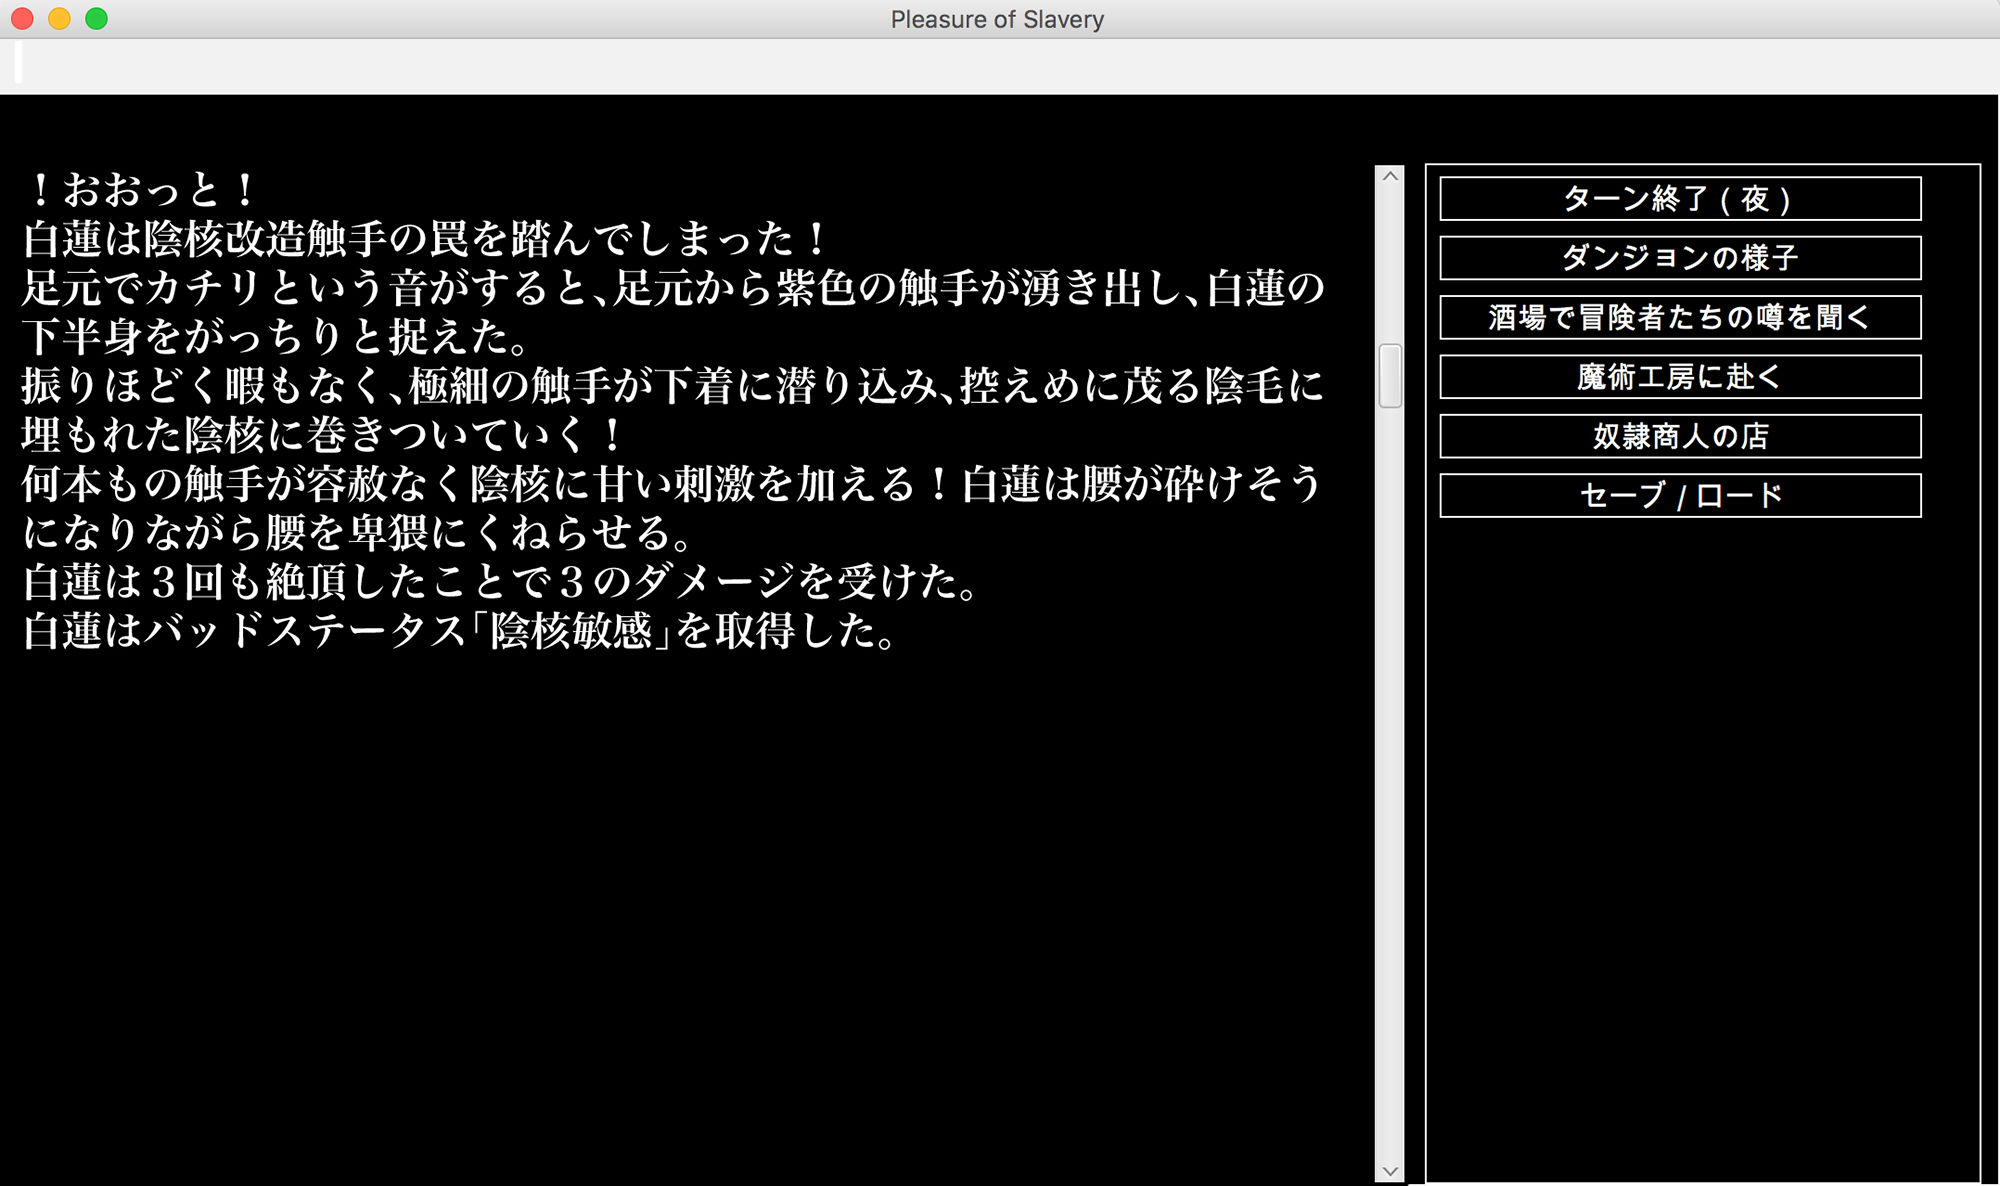The image size is (2000, 1186).
Task: Open 奴隷商人の店
Action: (1679, 436)
